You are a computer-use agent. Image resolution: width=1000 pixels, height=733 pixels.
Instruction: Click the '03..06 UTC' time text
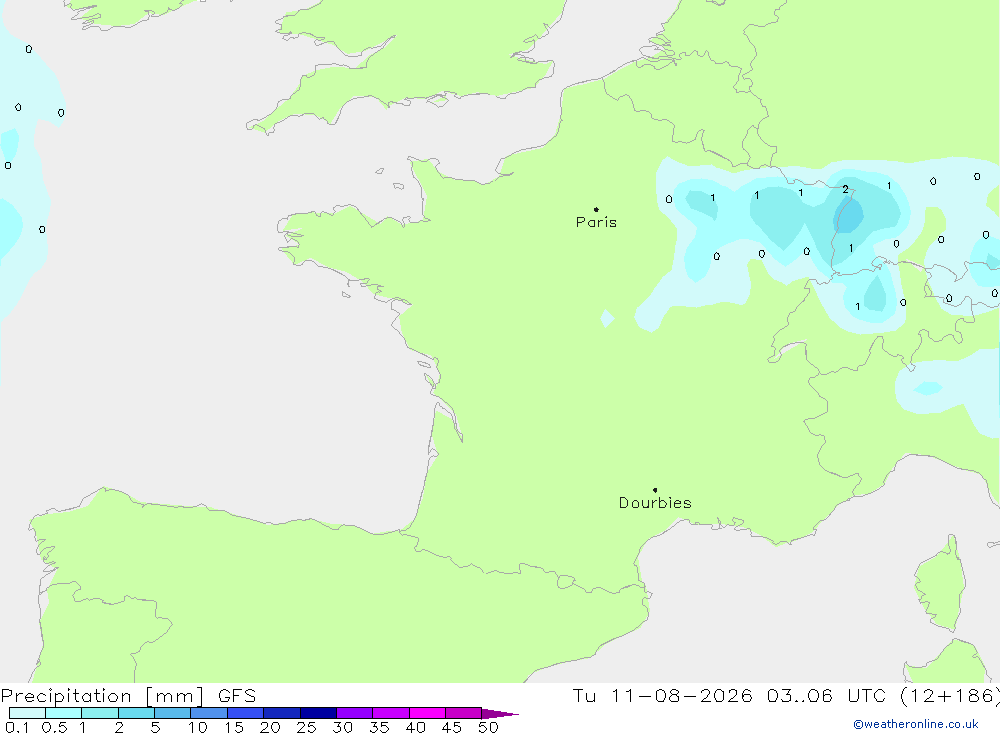tap(828, 696)
